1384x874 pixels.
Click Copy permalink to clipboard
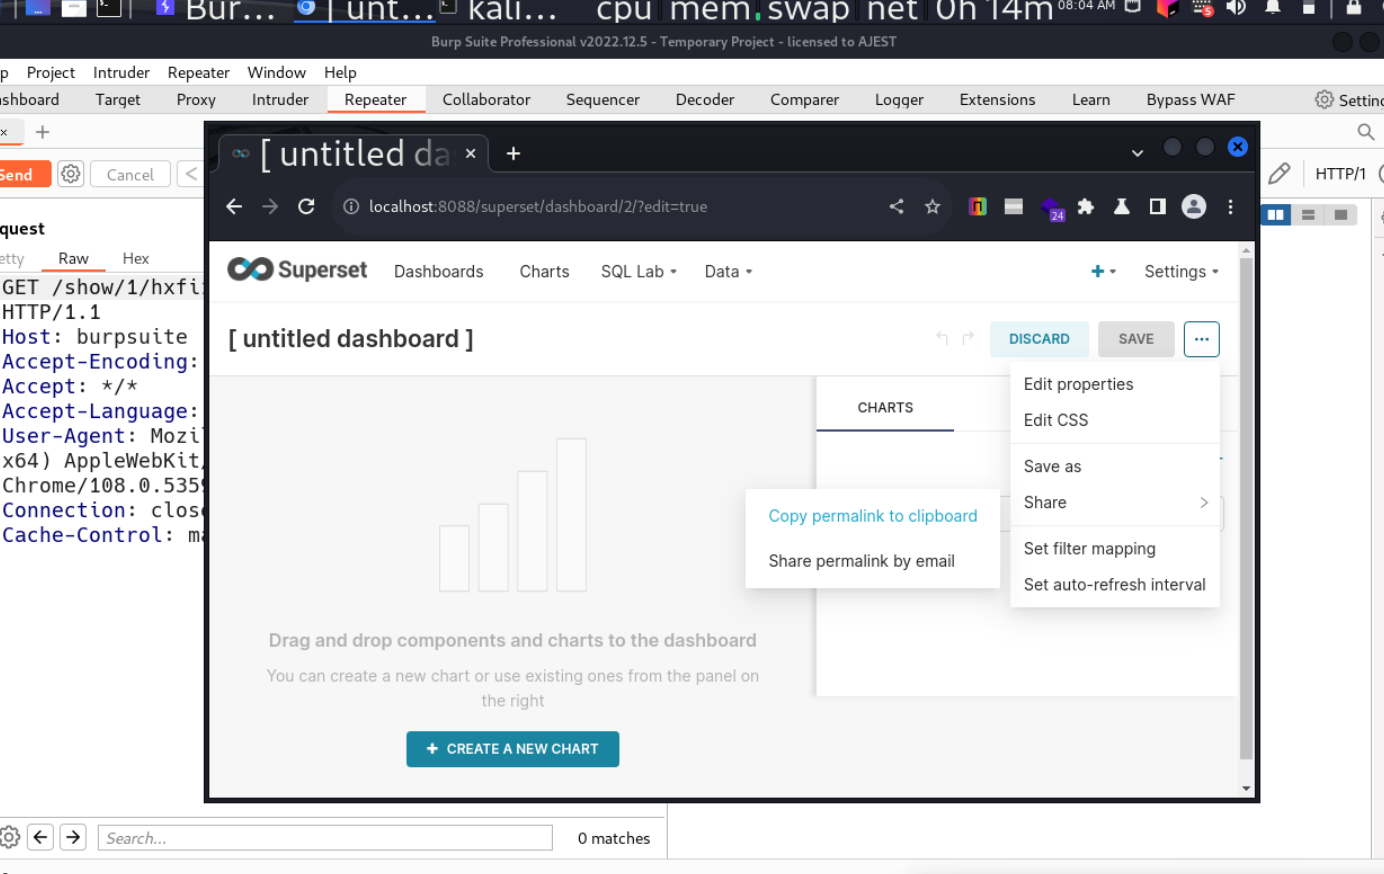[x=872, y=516]
